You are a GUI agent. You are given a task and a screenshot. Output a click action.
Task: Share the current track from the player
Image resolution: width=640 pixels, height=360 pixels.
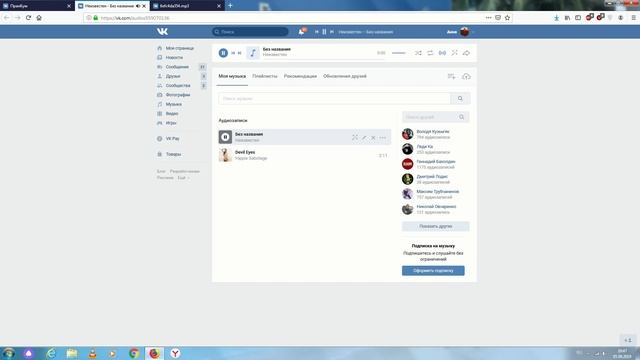pyautogui.click(x=466, y=53)
